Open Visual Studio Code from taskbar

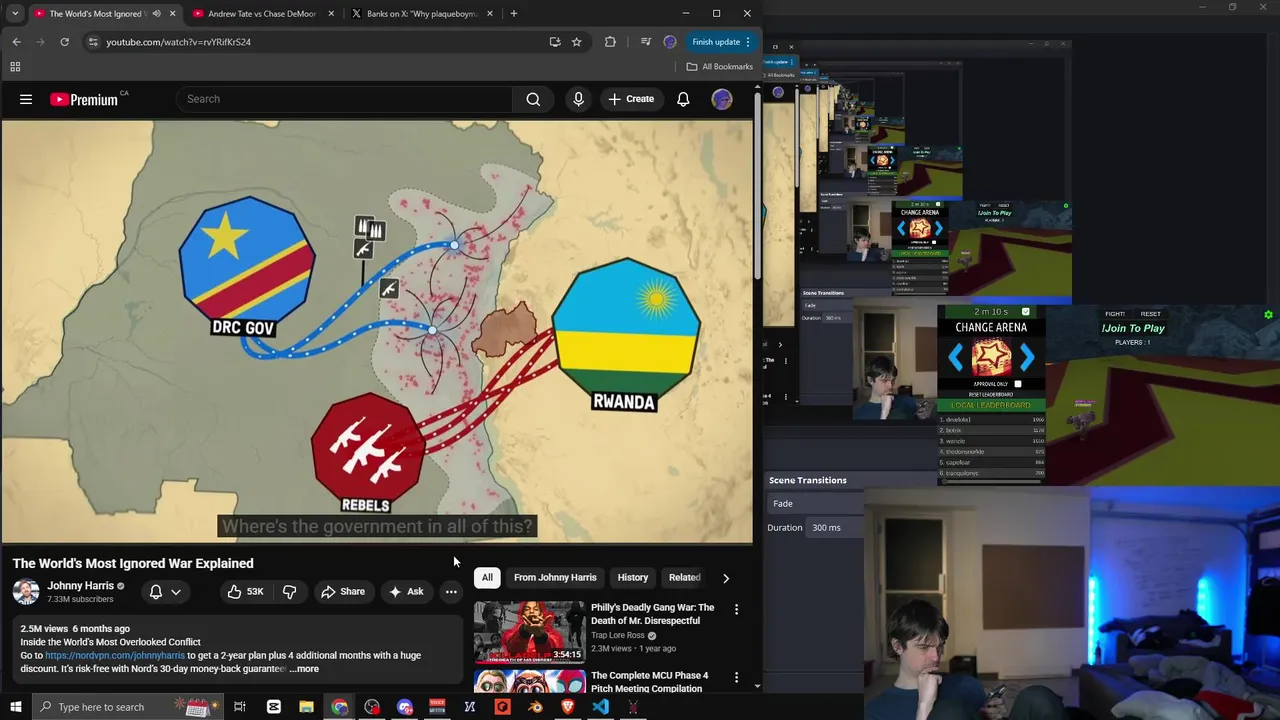600,707
